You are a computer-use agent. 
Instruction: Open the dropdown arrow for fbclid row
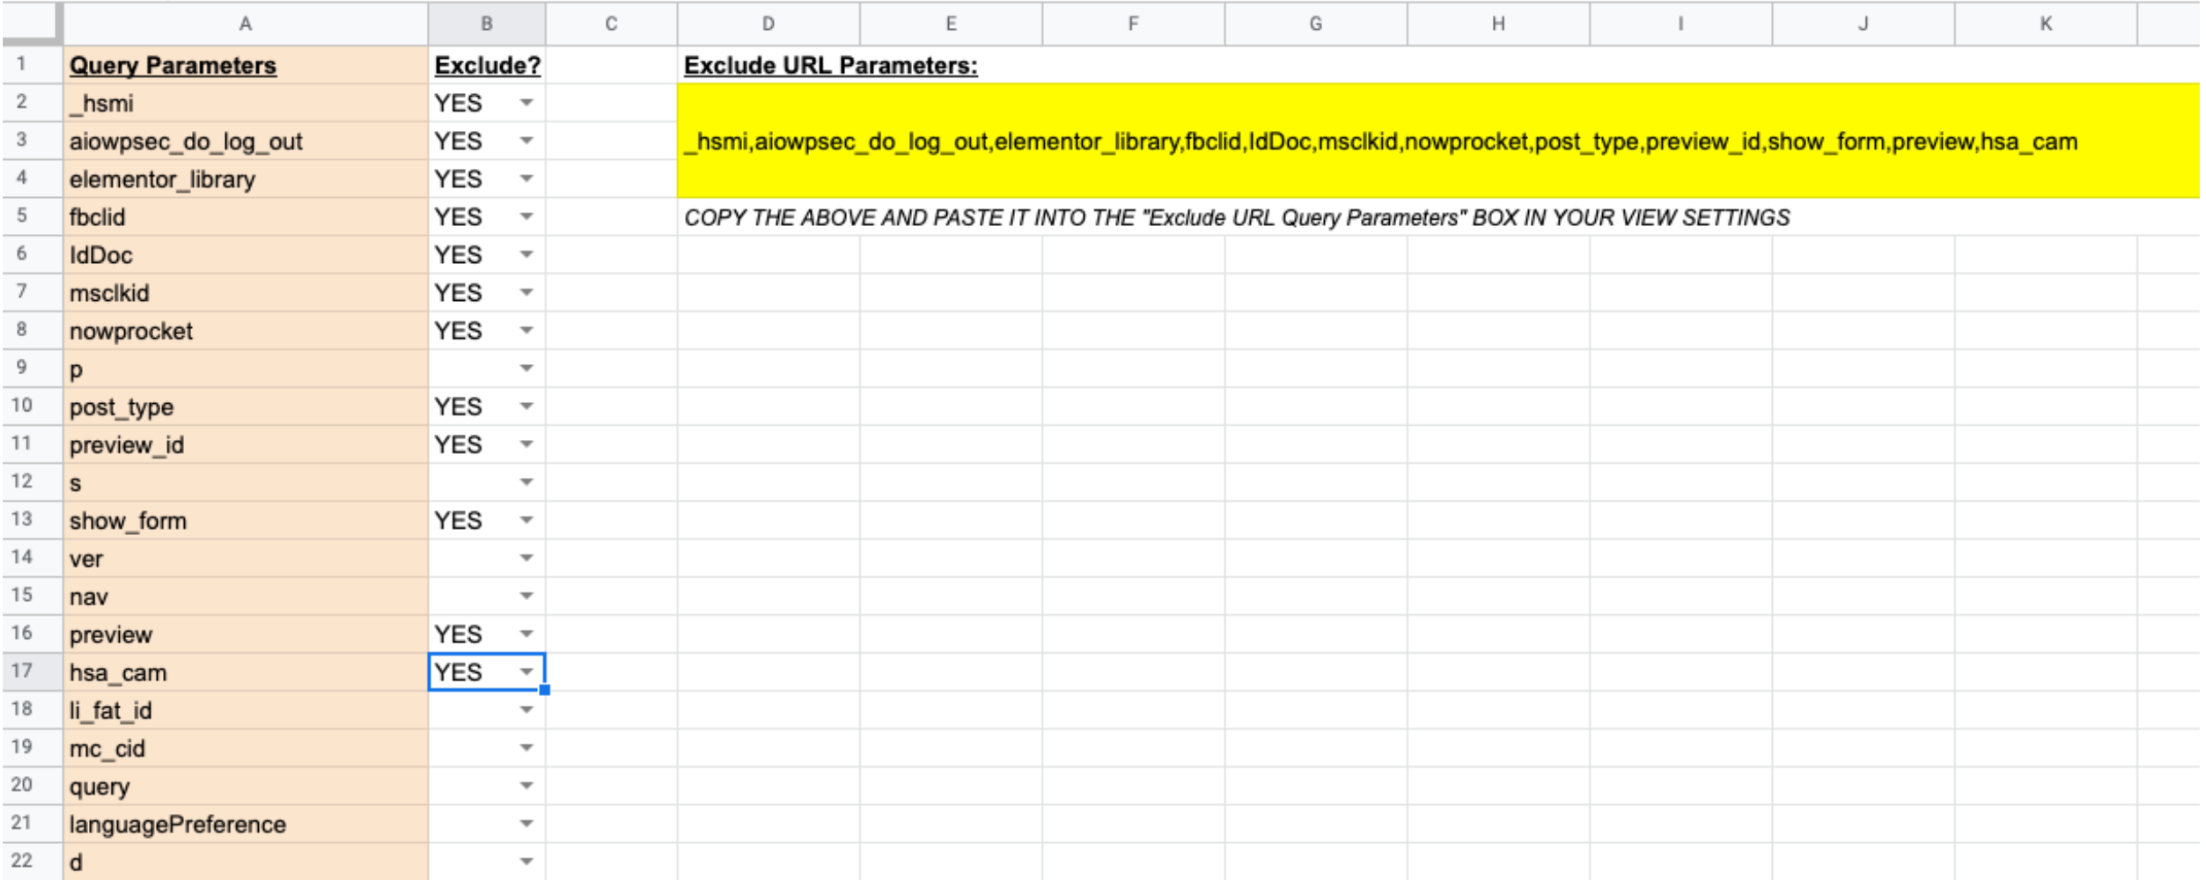[526, 217]
